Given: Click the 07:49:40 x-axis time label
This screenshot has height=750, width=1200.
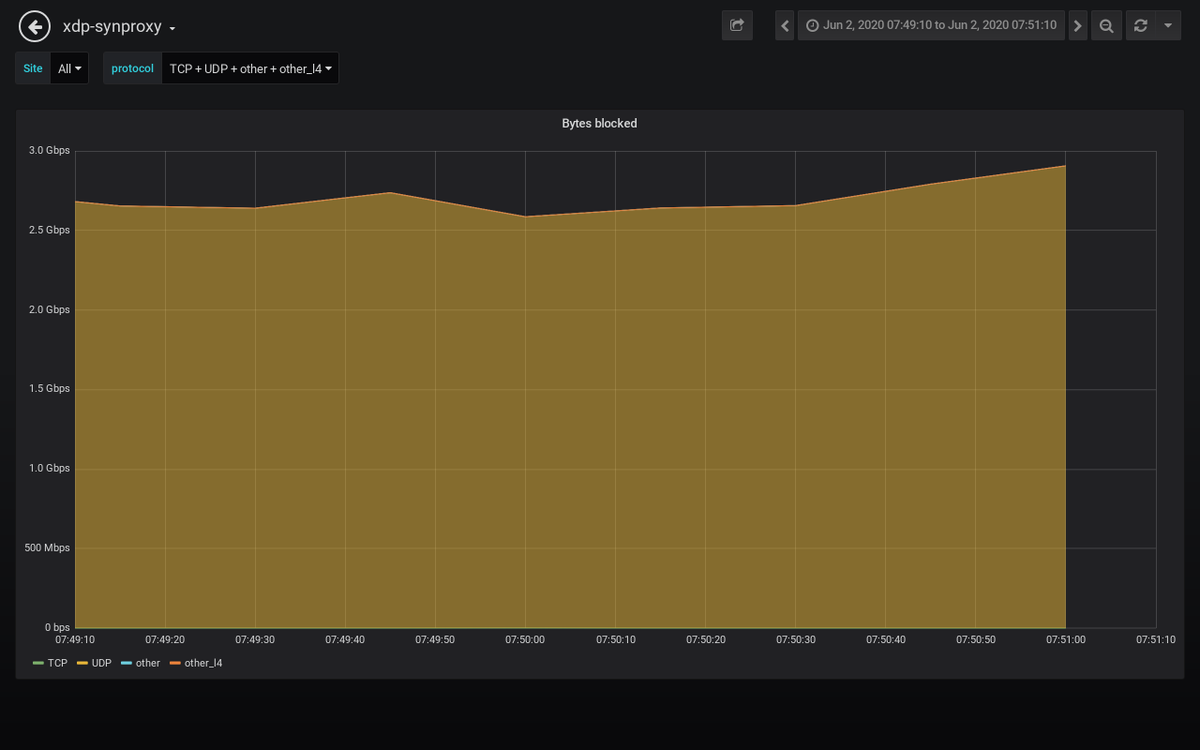Looking at the screenshot, I should point(345,639).
